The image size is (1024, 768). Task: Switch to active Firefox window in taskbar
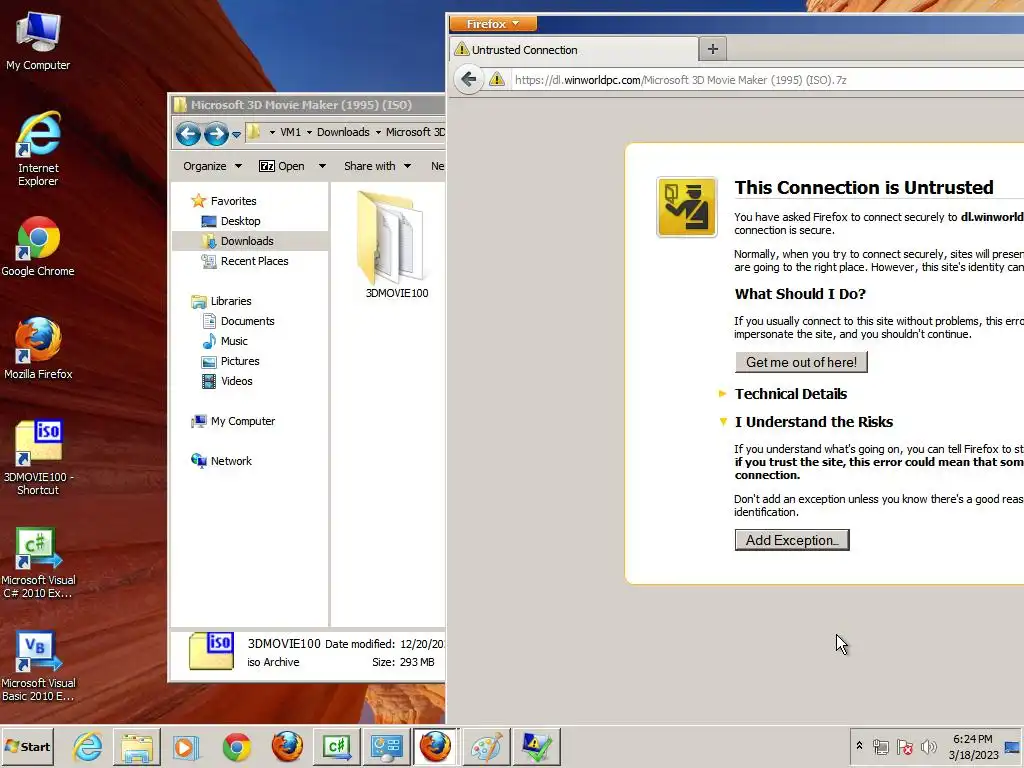(436, 746)
